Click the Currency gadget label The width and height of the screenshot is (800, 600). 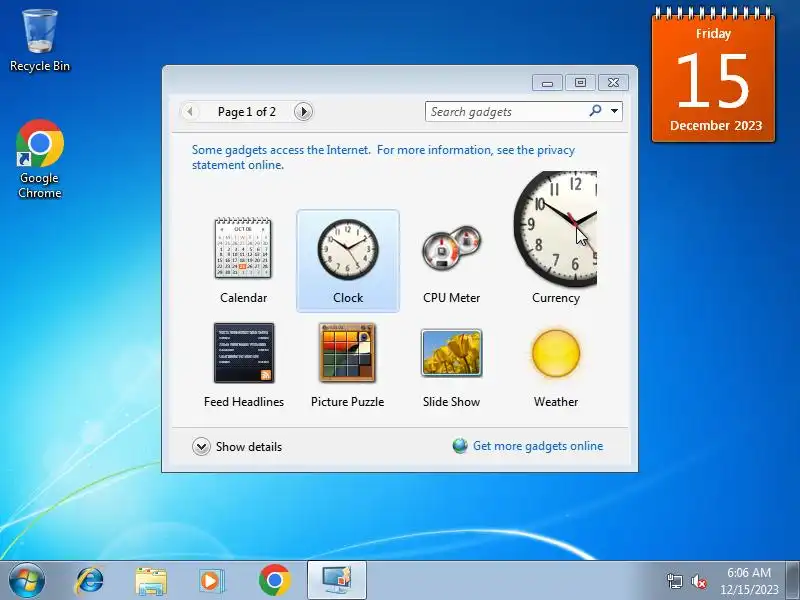pyautogui.click(x=556, y=298)
